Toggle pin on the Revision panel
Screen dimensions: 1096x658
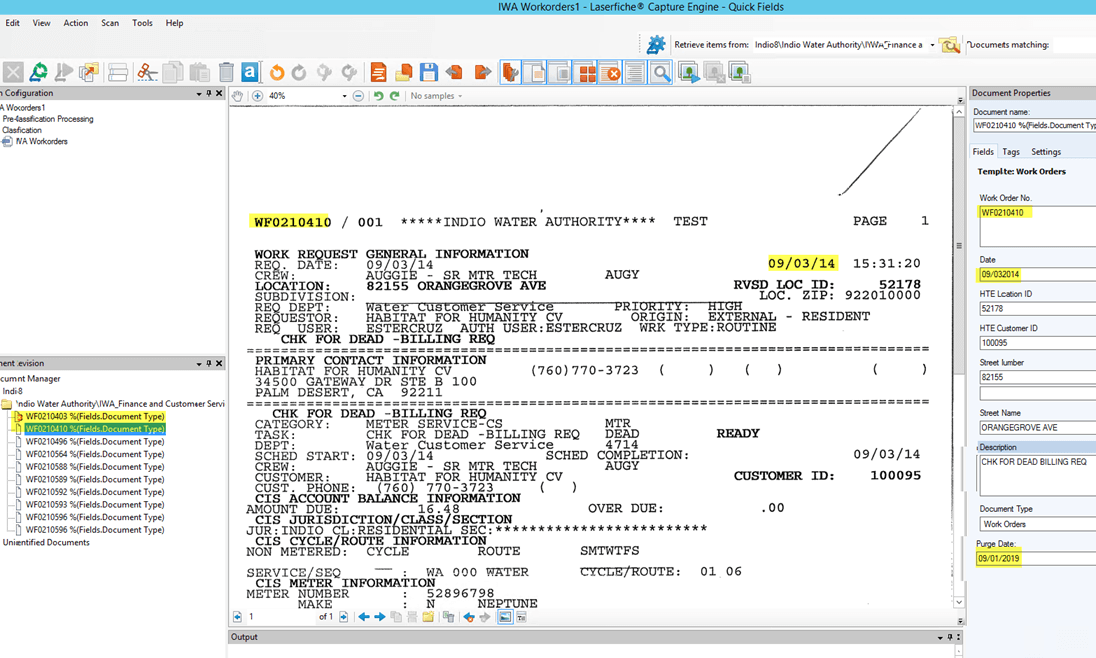click(x=208, y=364)
